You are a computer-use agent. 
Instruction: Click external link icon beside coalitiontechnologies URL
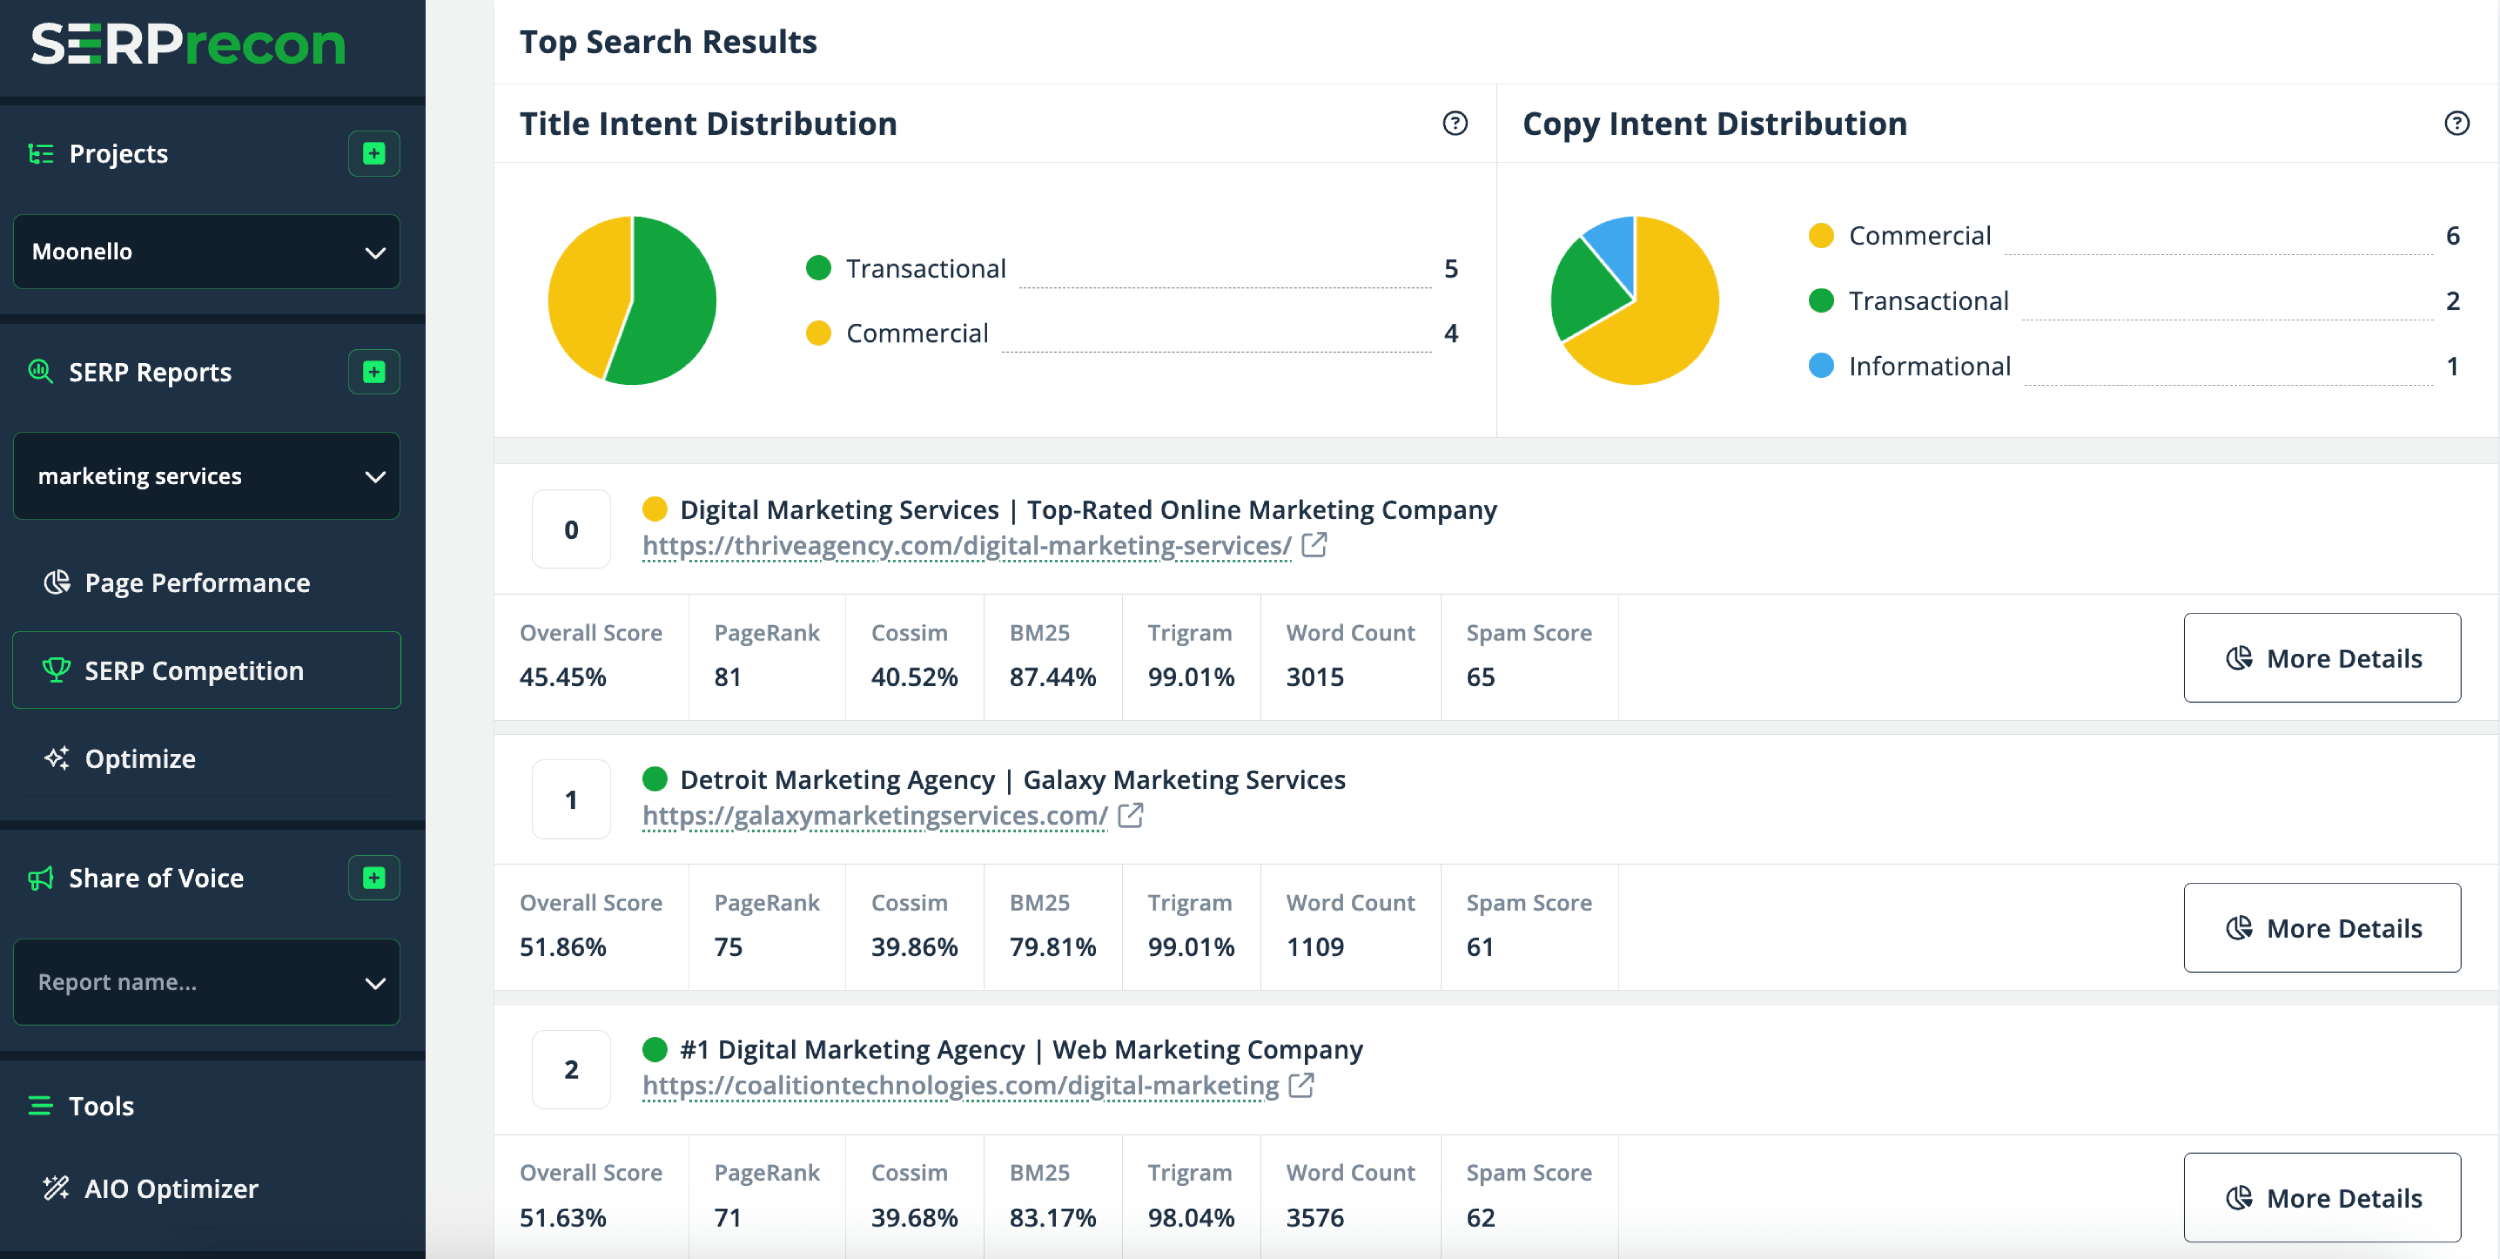point(1301,1085)
